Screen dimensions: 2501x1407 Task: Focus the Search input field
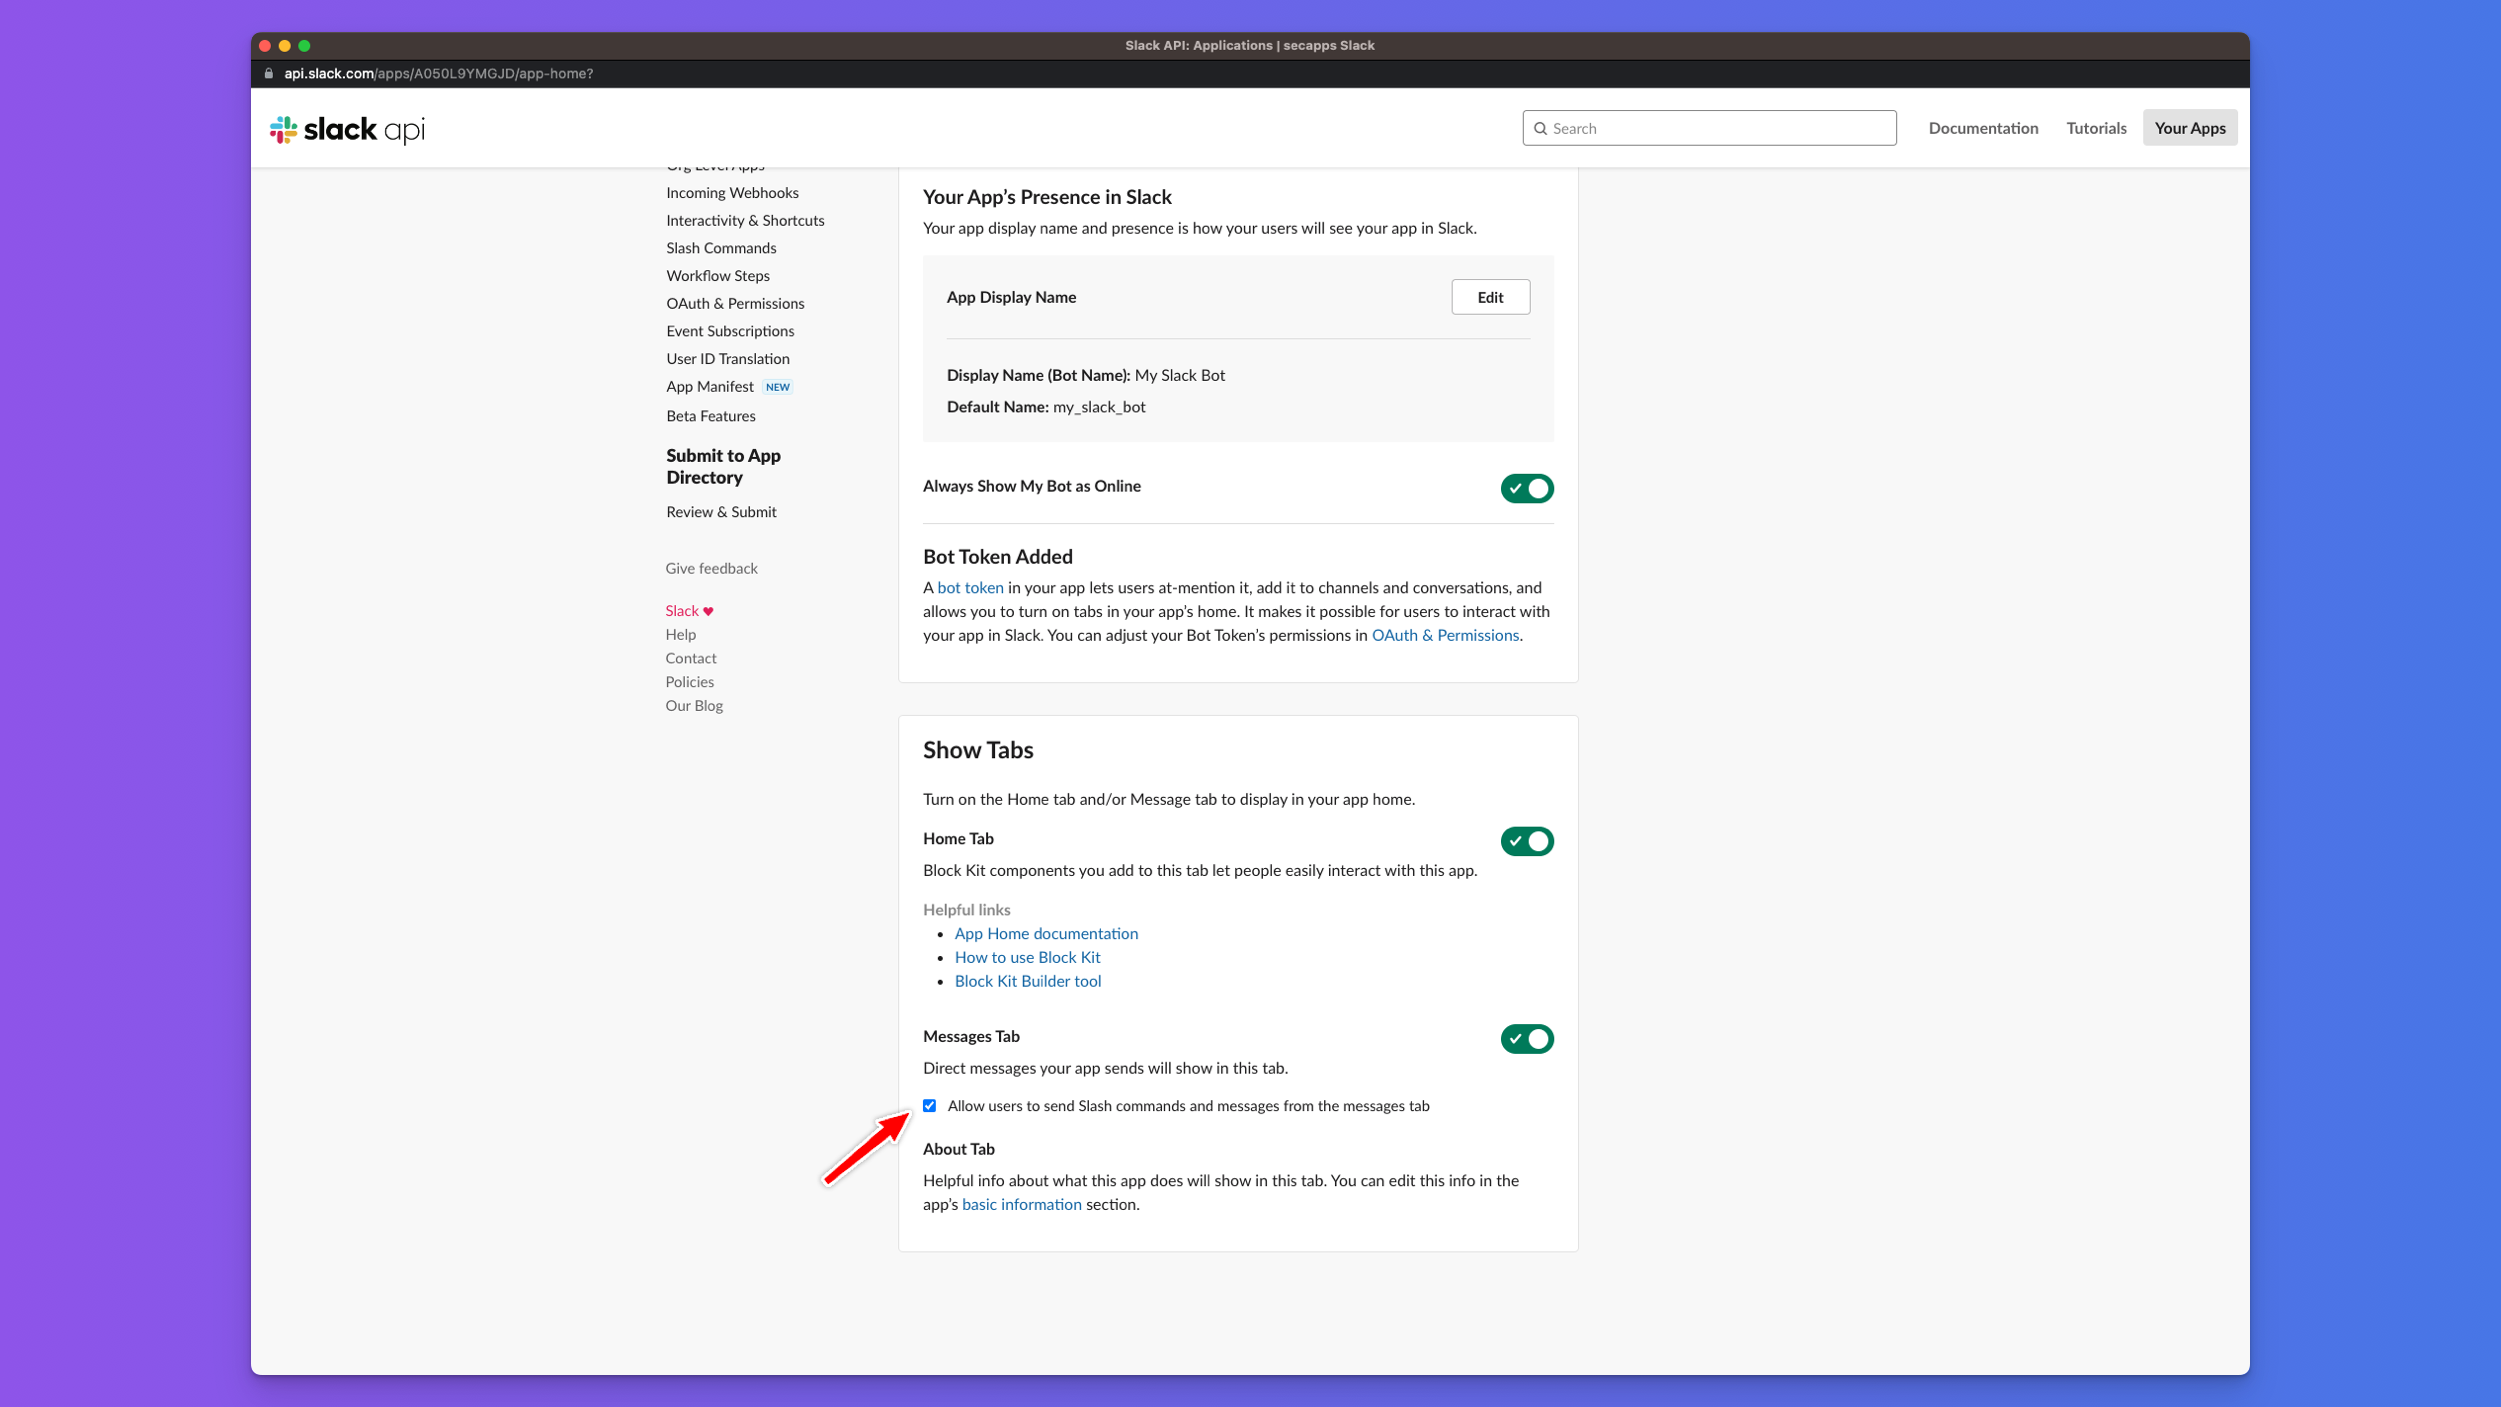[1708, 128]
